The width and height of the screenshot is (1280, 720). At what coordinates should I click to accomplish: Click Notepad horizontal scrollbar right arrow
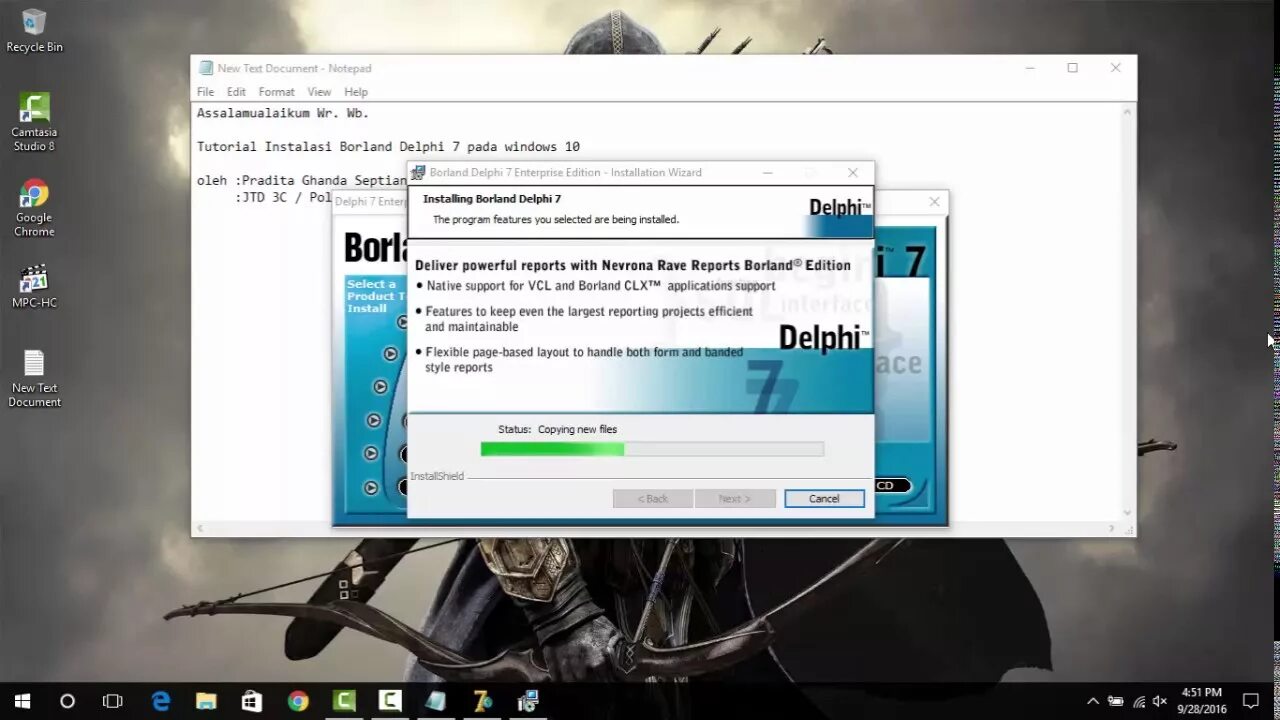(x=1112, y=528)
